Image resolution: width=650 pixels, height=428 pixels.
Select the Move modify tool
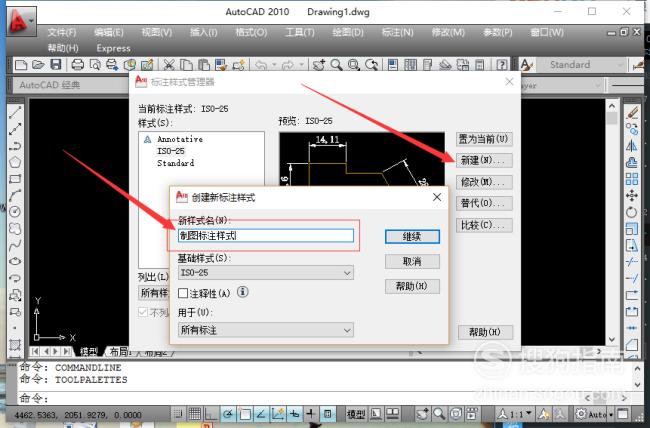(x=632, y=195)
